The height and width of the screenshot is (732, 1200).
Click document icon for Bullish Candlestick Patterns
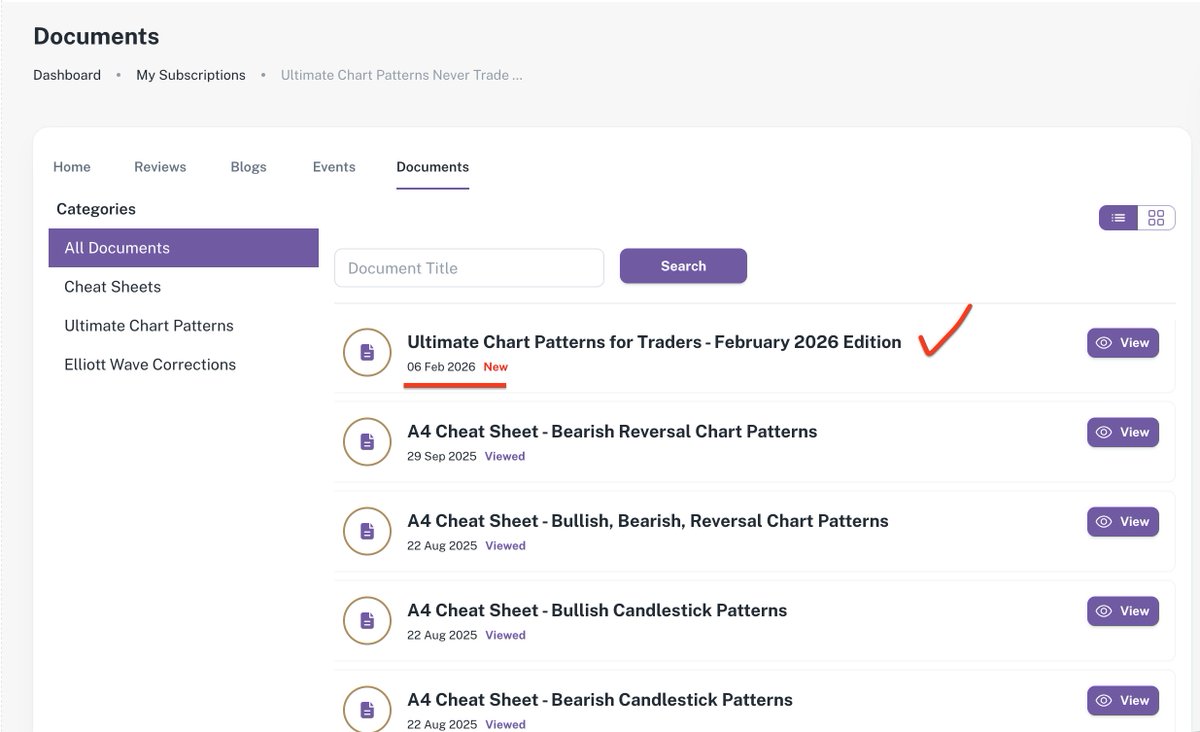pos(367,621)
